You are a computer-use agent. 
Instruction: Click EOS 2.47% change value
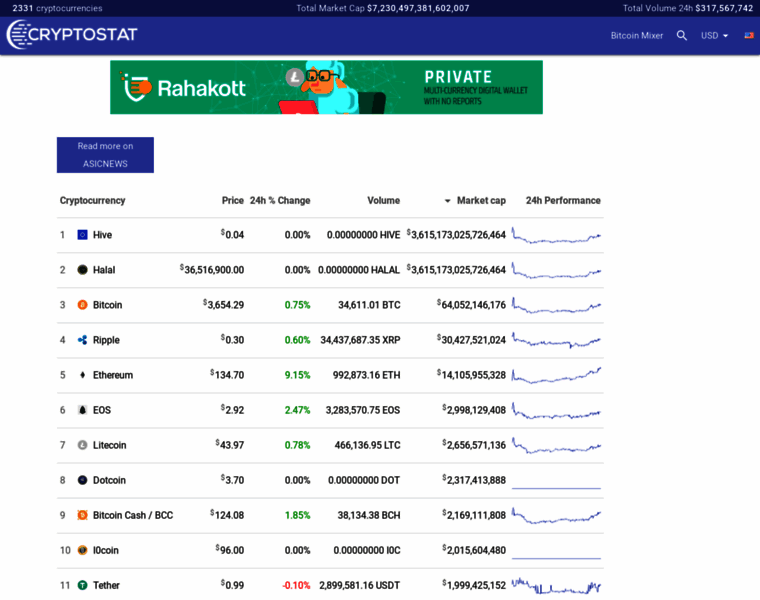297,410
